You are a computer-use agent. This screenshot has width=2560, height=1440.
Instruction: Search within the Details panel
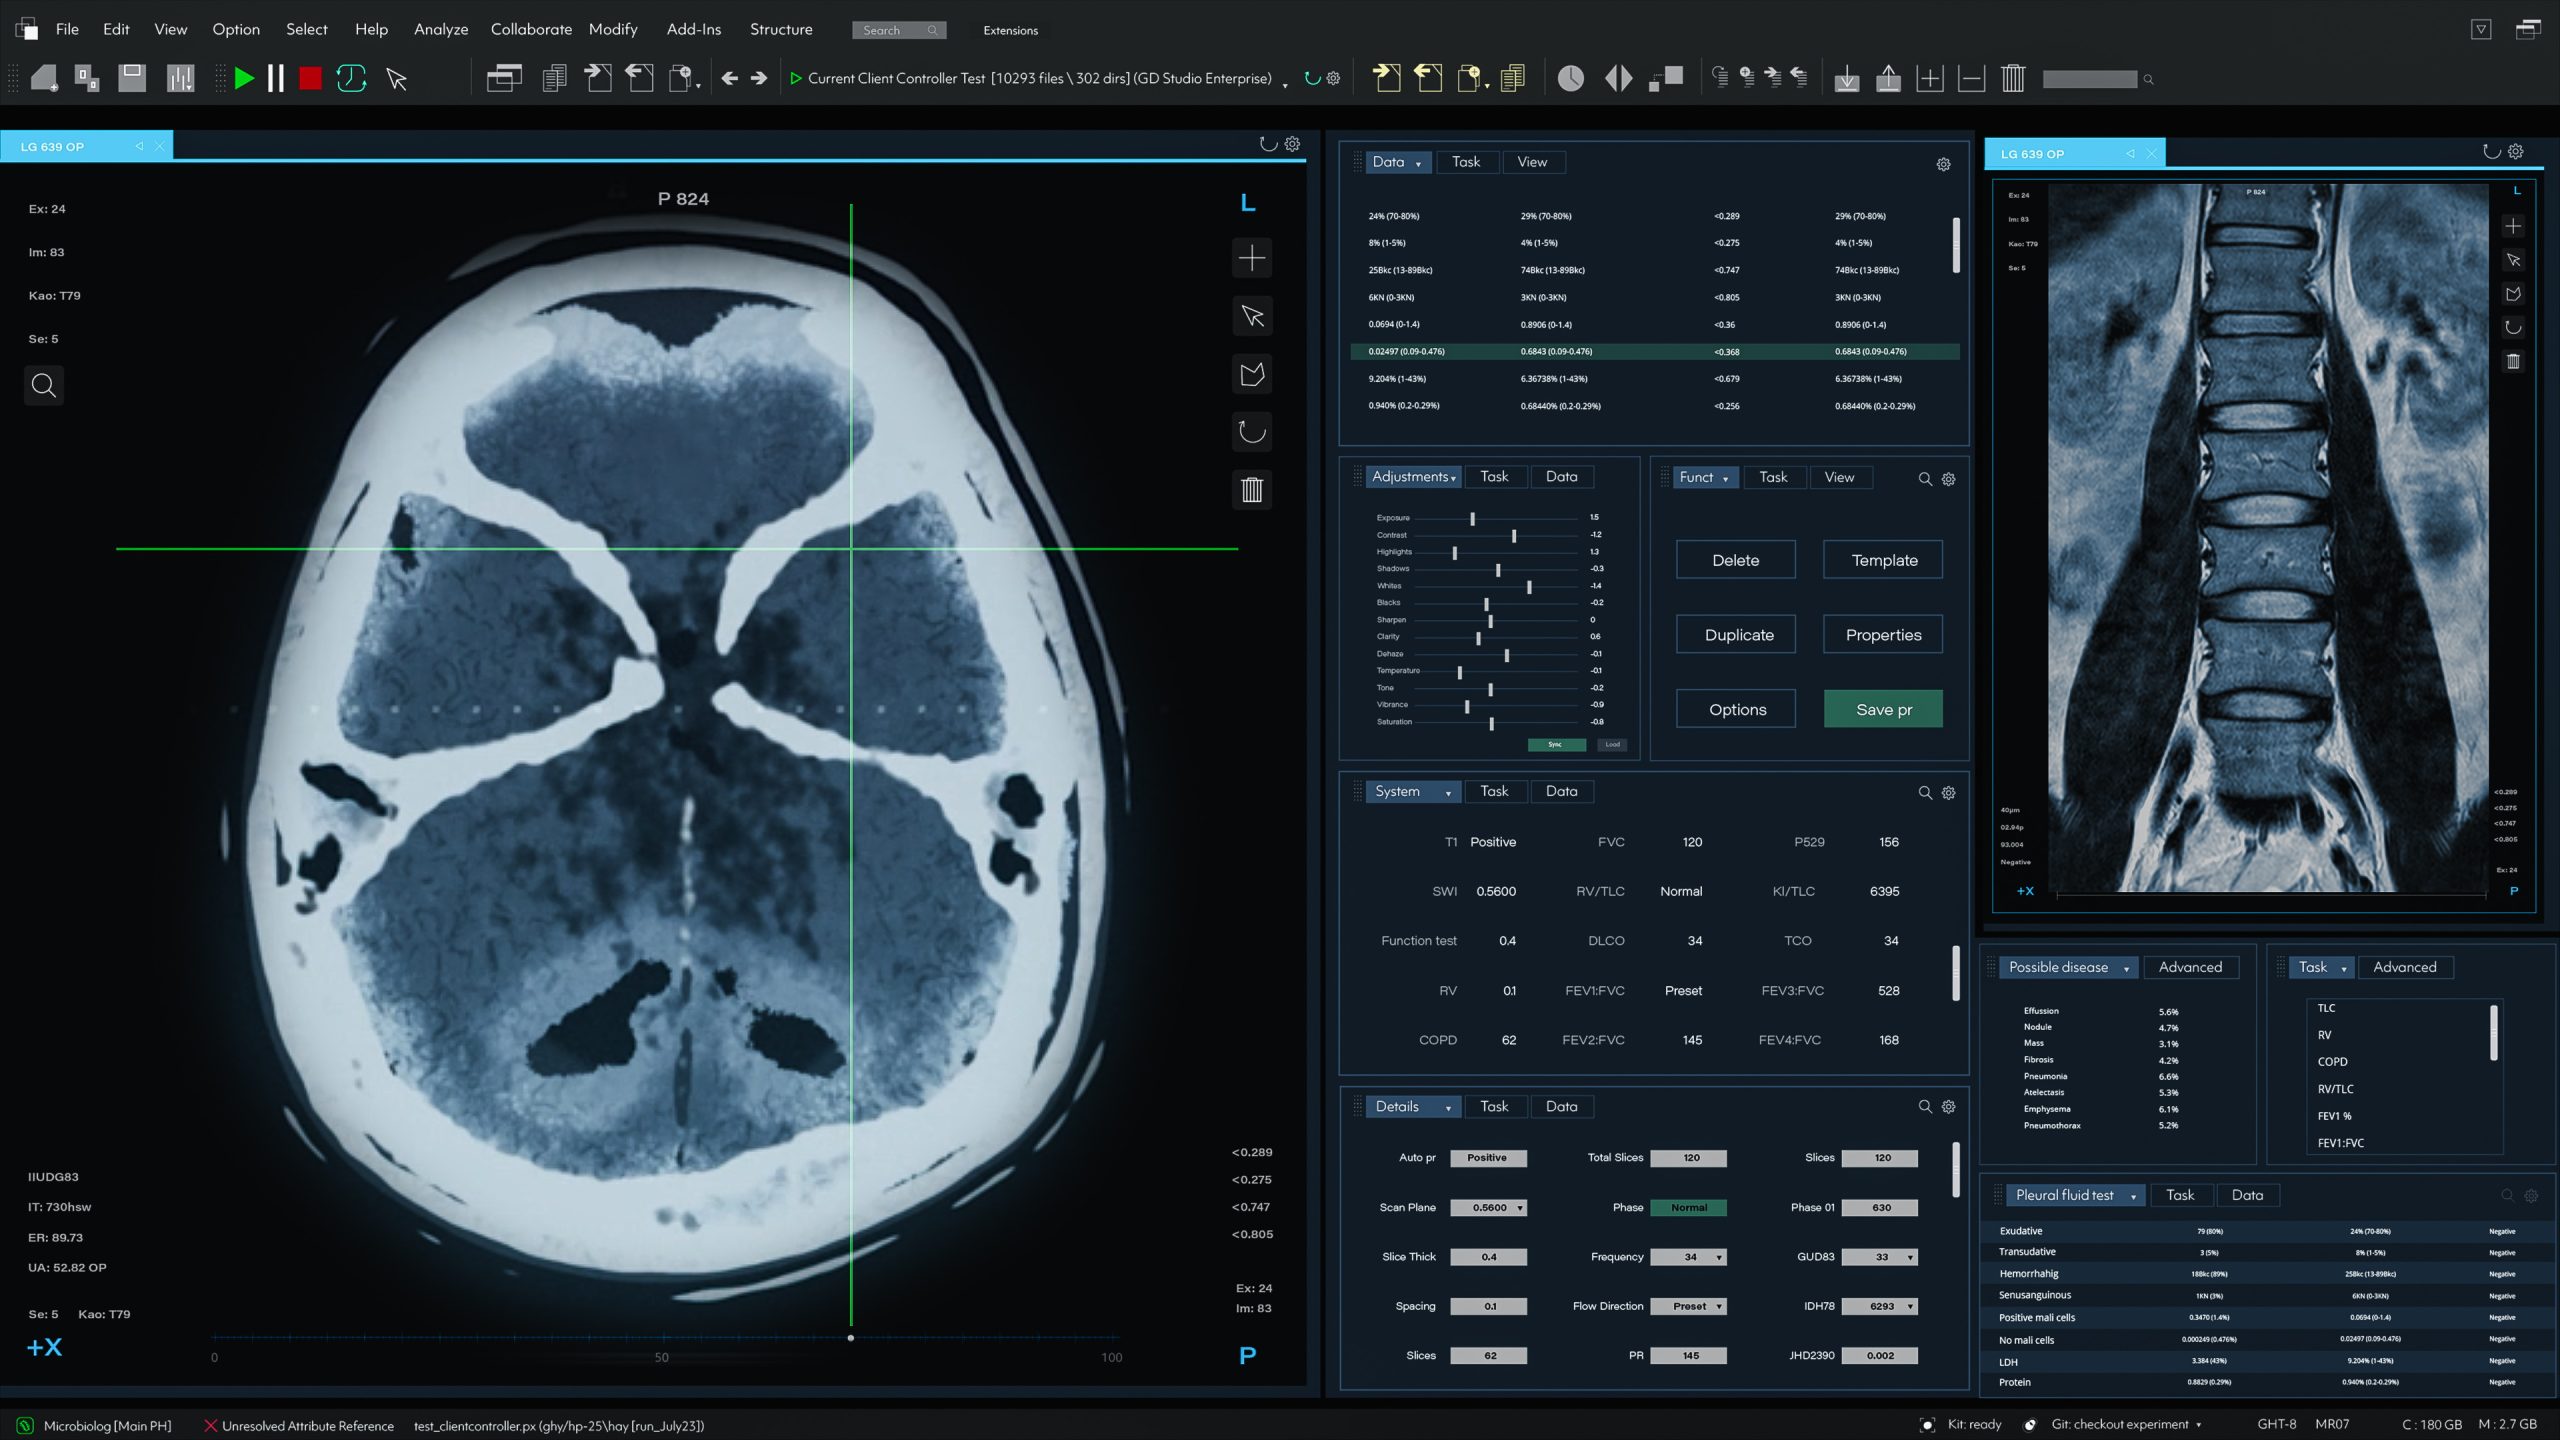pos(1924,1107)
